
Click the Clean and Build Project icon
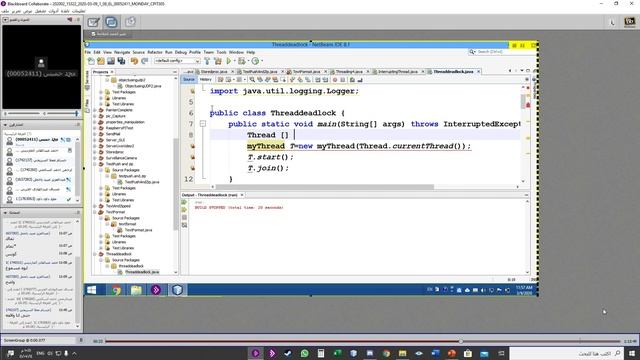(x=218, y=61)
